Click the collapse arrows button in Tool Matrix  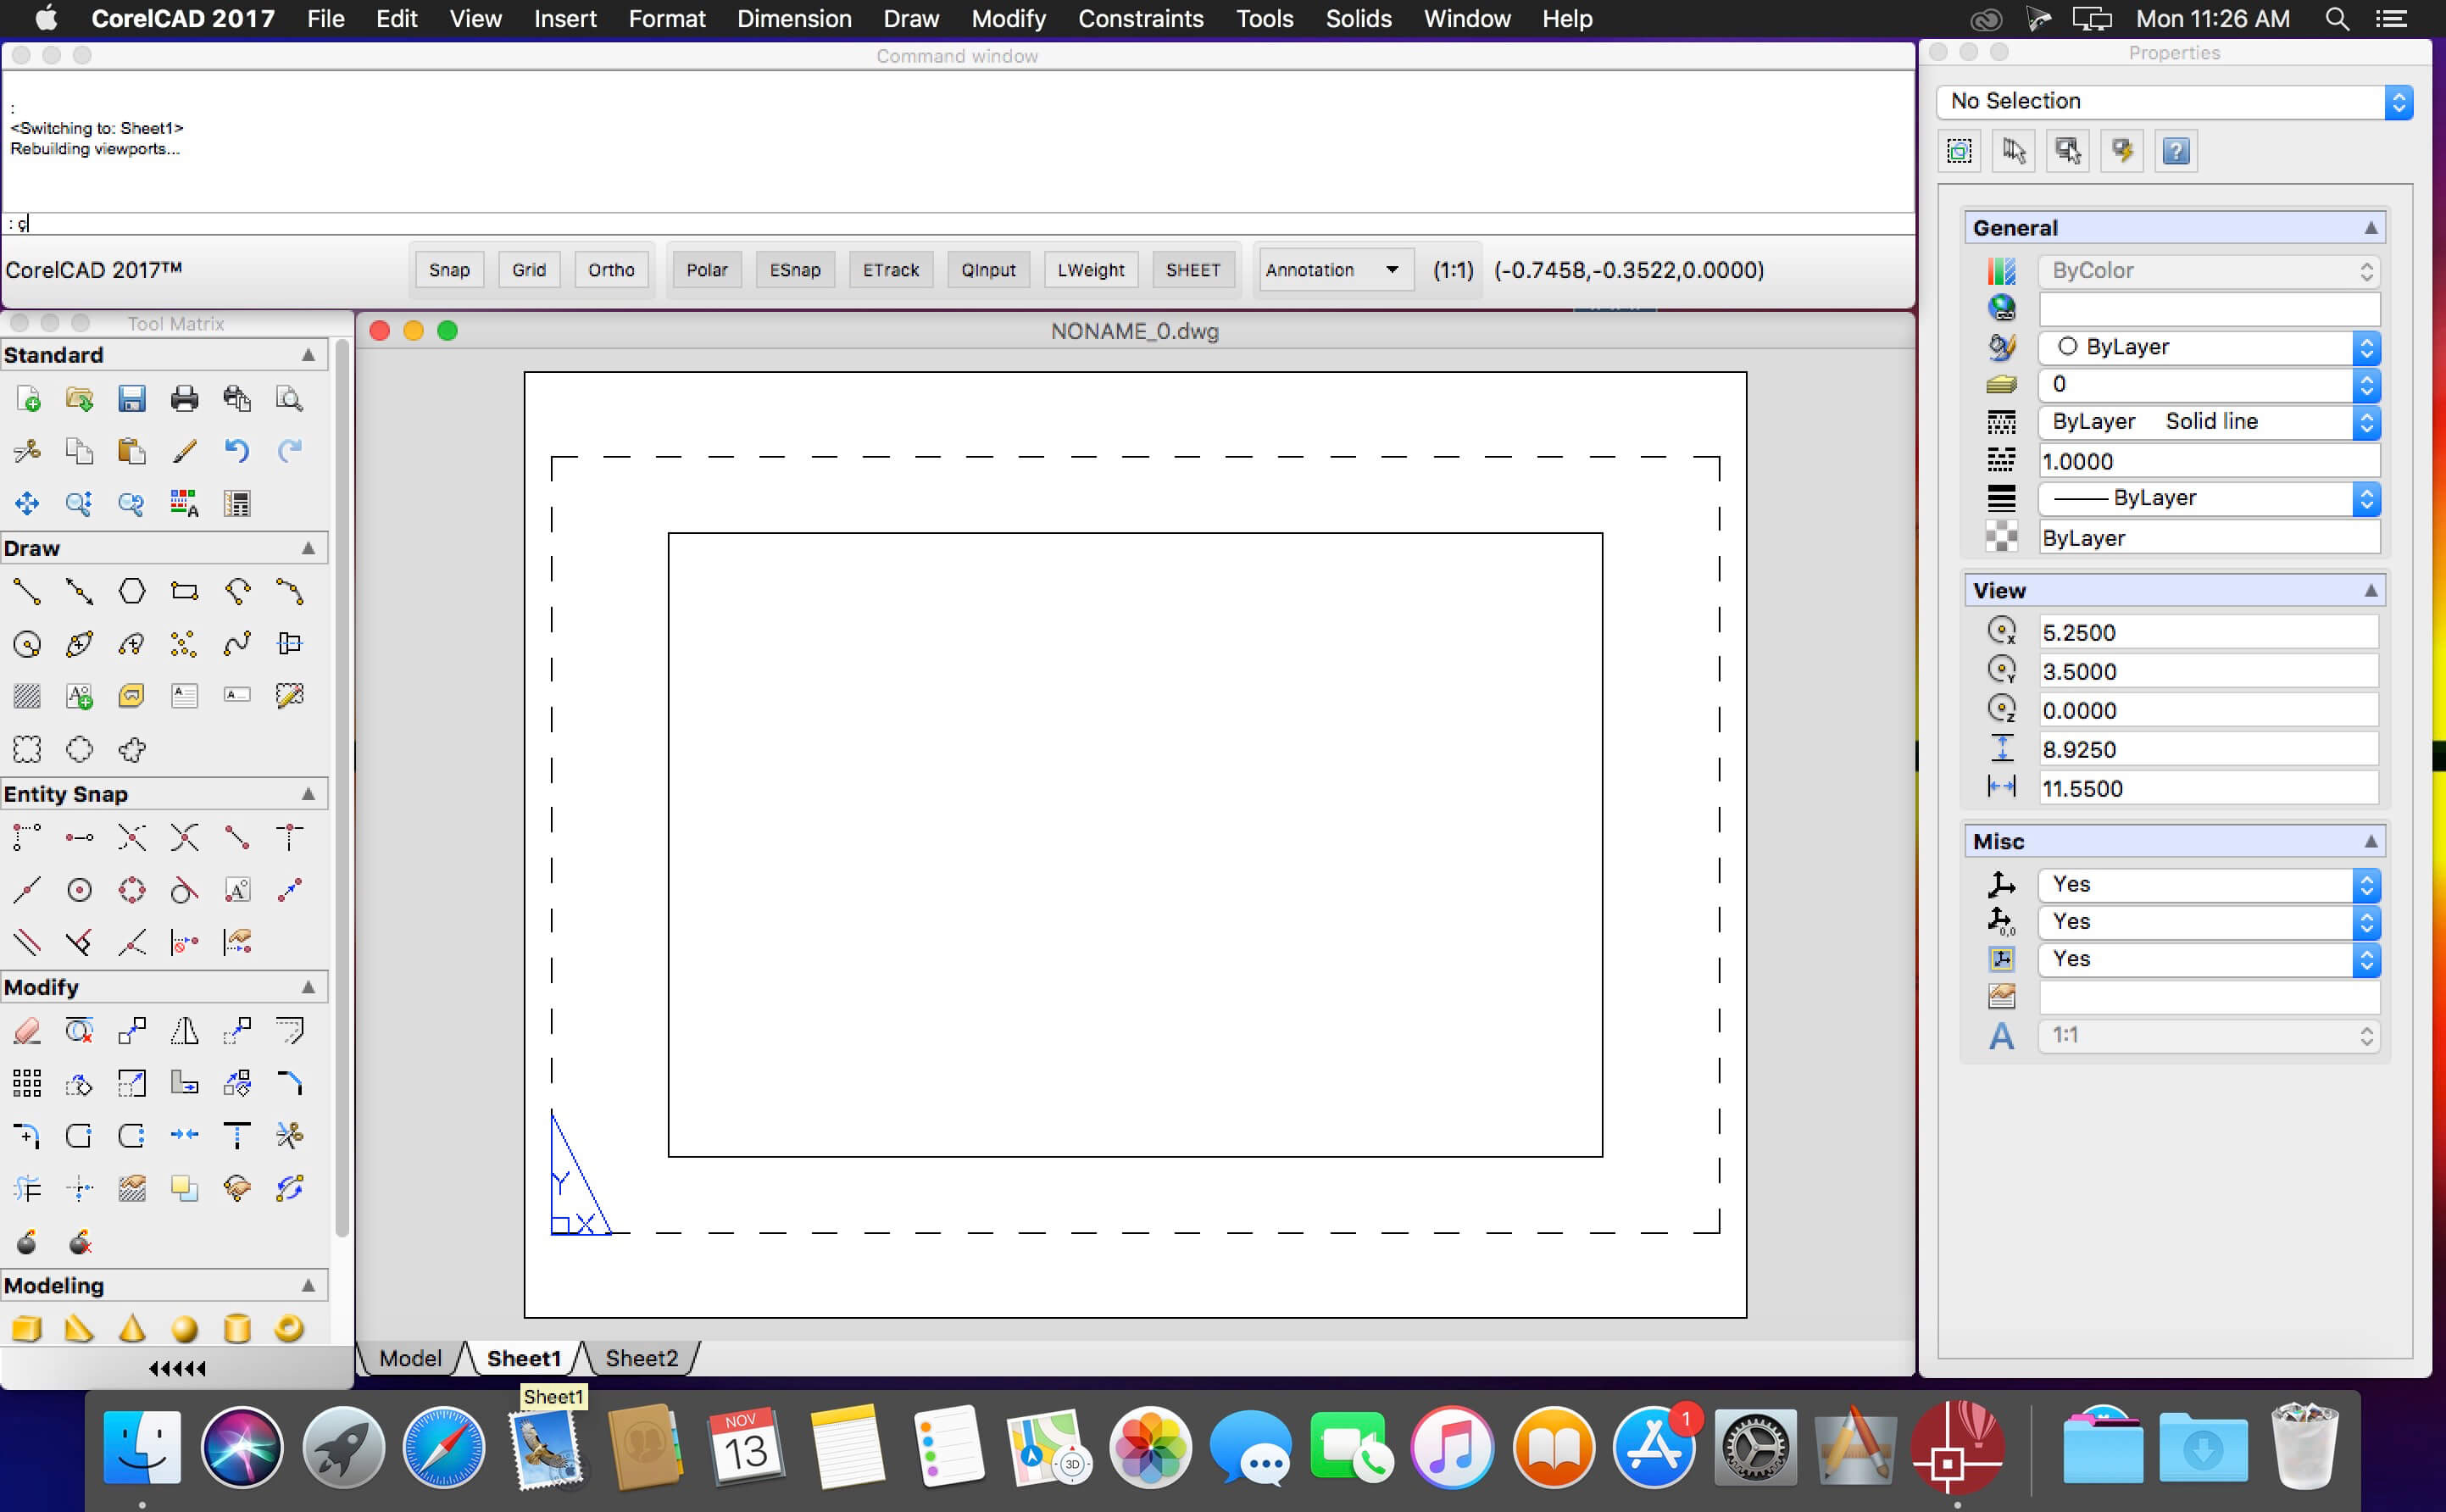click(177, 1368)
